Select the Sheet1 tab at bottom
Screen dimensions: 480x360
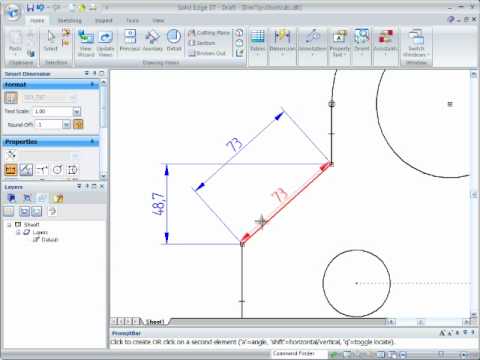click(x=155, y=322)
